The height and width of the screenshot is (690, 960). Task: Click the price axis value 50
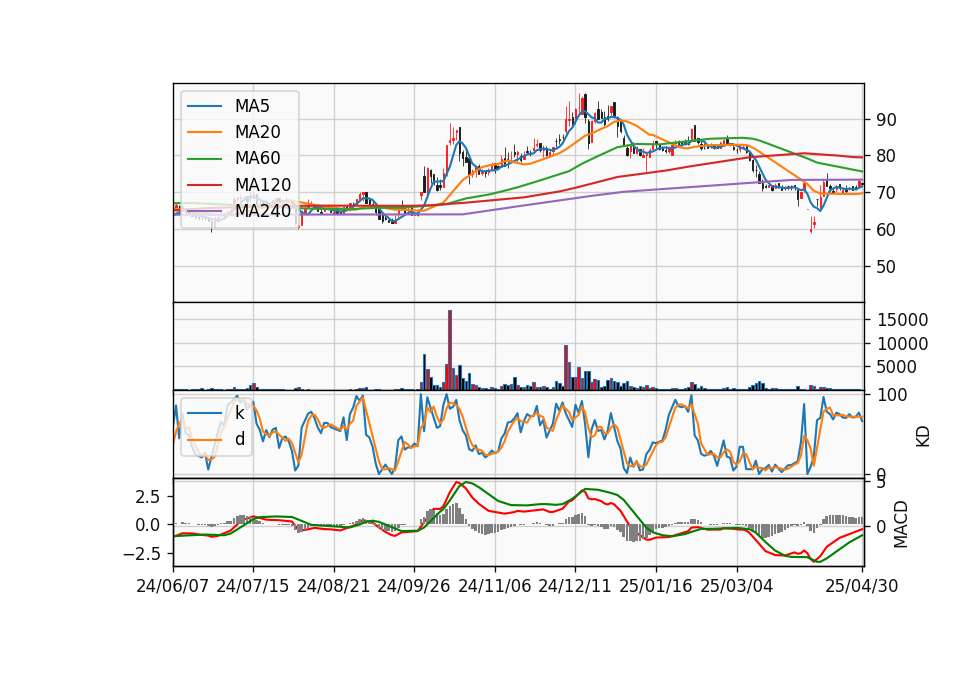point(886,267)
